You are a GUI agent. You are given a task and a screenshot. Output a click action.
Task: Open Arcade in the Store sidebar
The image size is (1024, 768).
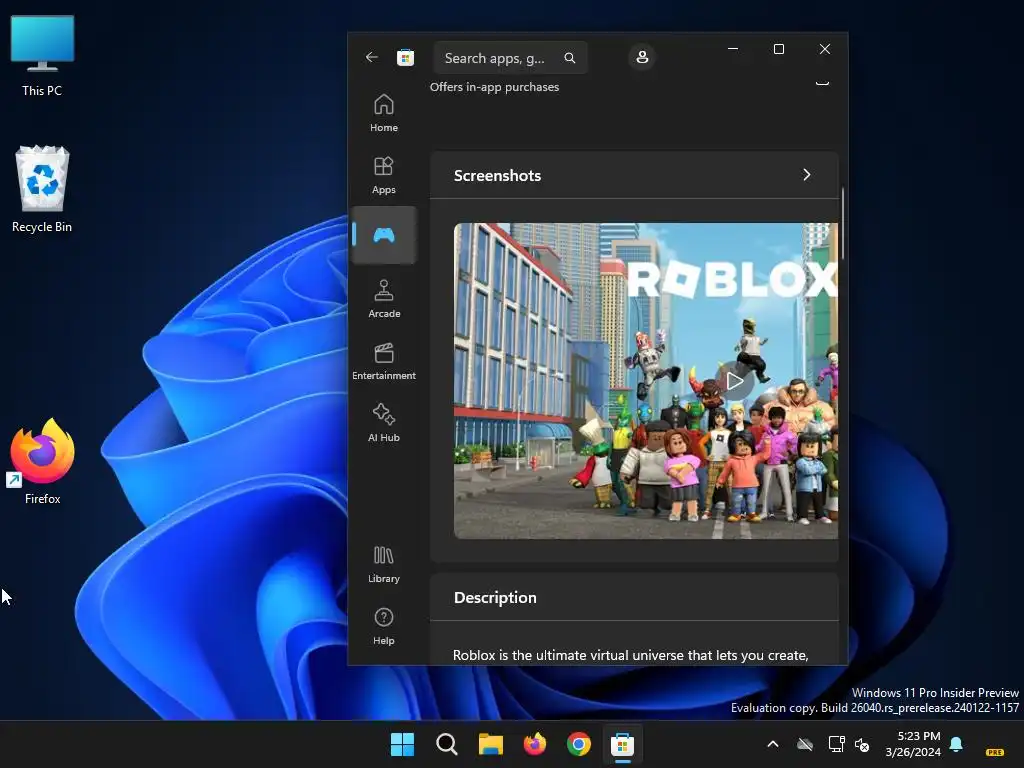coord(384,299)
